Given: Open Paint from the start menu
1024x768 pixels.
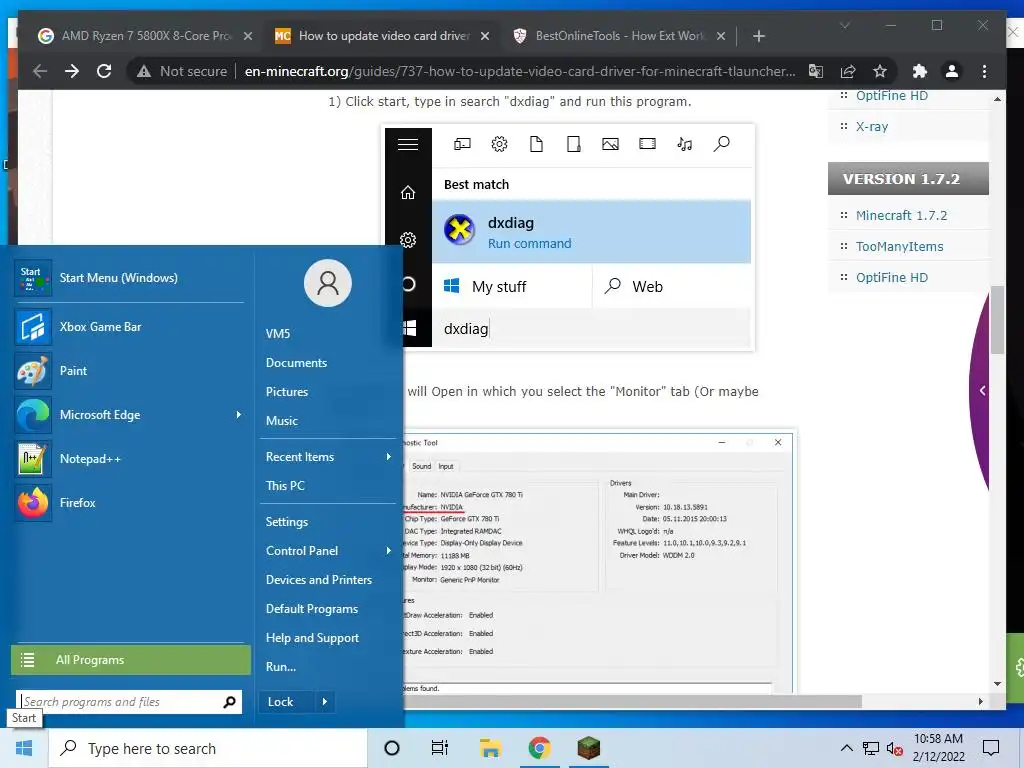Looking at the screenshot, I should 129,371.
